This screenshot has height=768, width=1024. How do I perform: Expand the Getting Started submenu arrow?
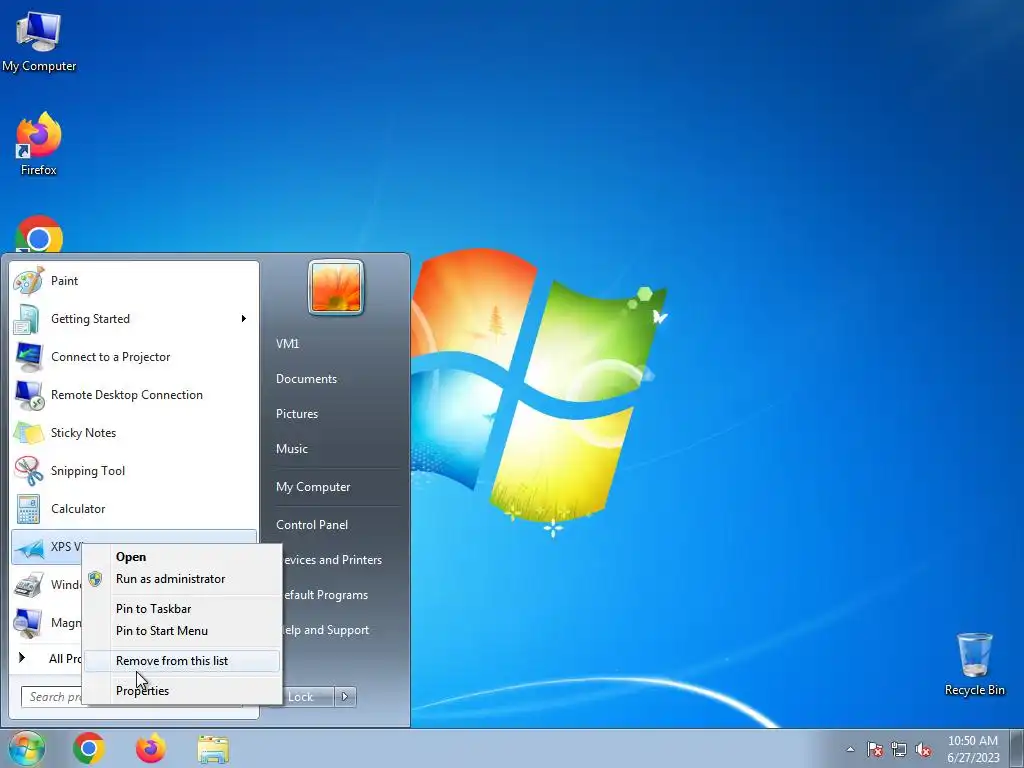pyautogui.click(x=244, y=319)
